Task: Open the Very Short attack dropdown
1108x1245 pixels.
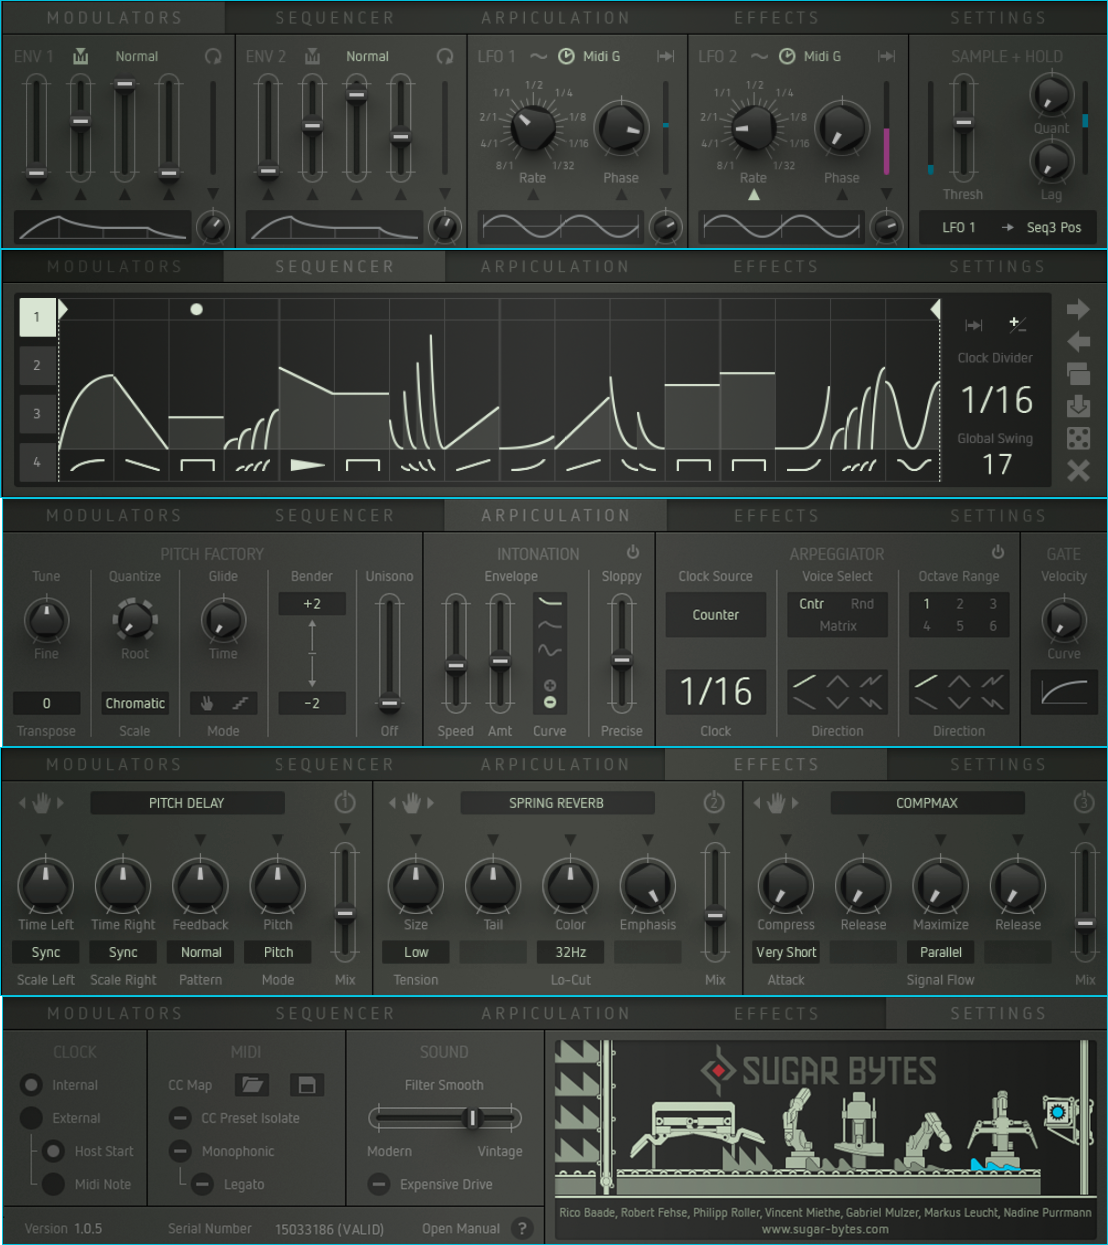Action: (786, 952)
